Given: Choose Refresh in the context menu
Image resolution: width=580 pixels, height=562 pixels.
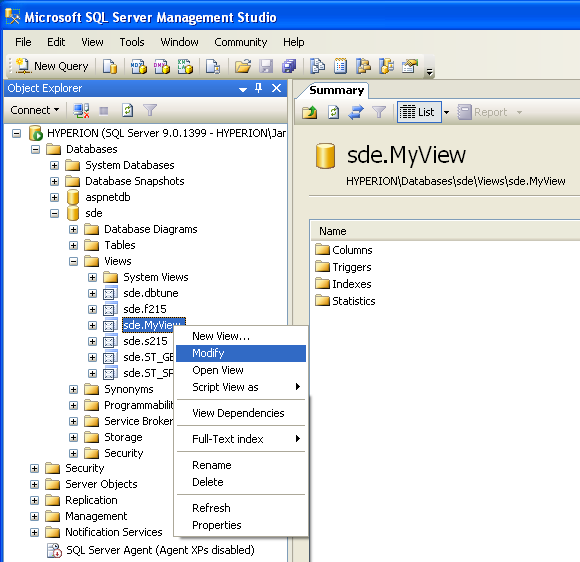Looking at the screenshot, I should pos(241,508).
